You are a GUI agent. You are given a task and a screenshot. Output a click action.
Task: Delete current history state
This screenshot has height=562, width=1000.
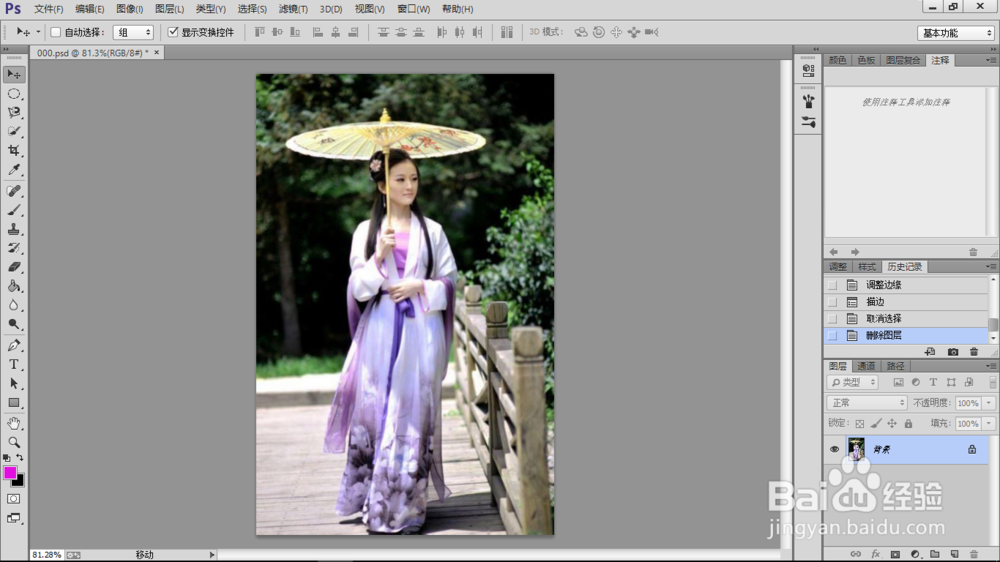coord(974,352)
